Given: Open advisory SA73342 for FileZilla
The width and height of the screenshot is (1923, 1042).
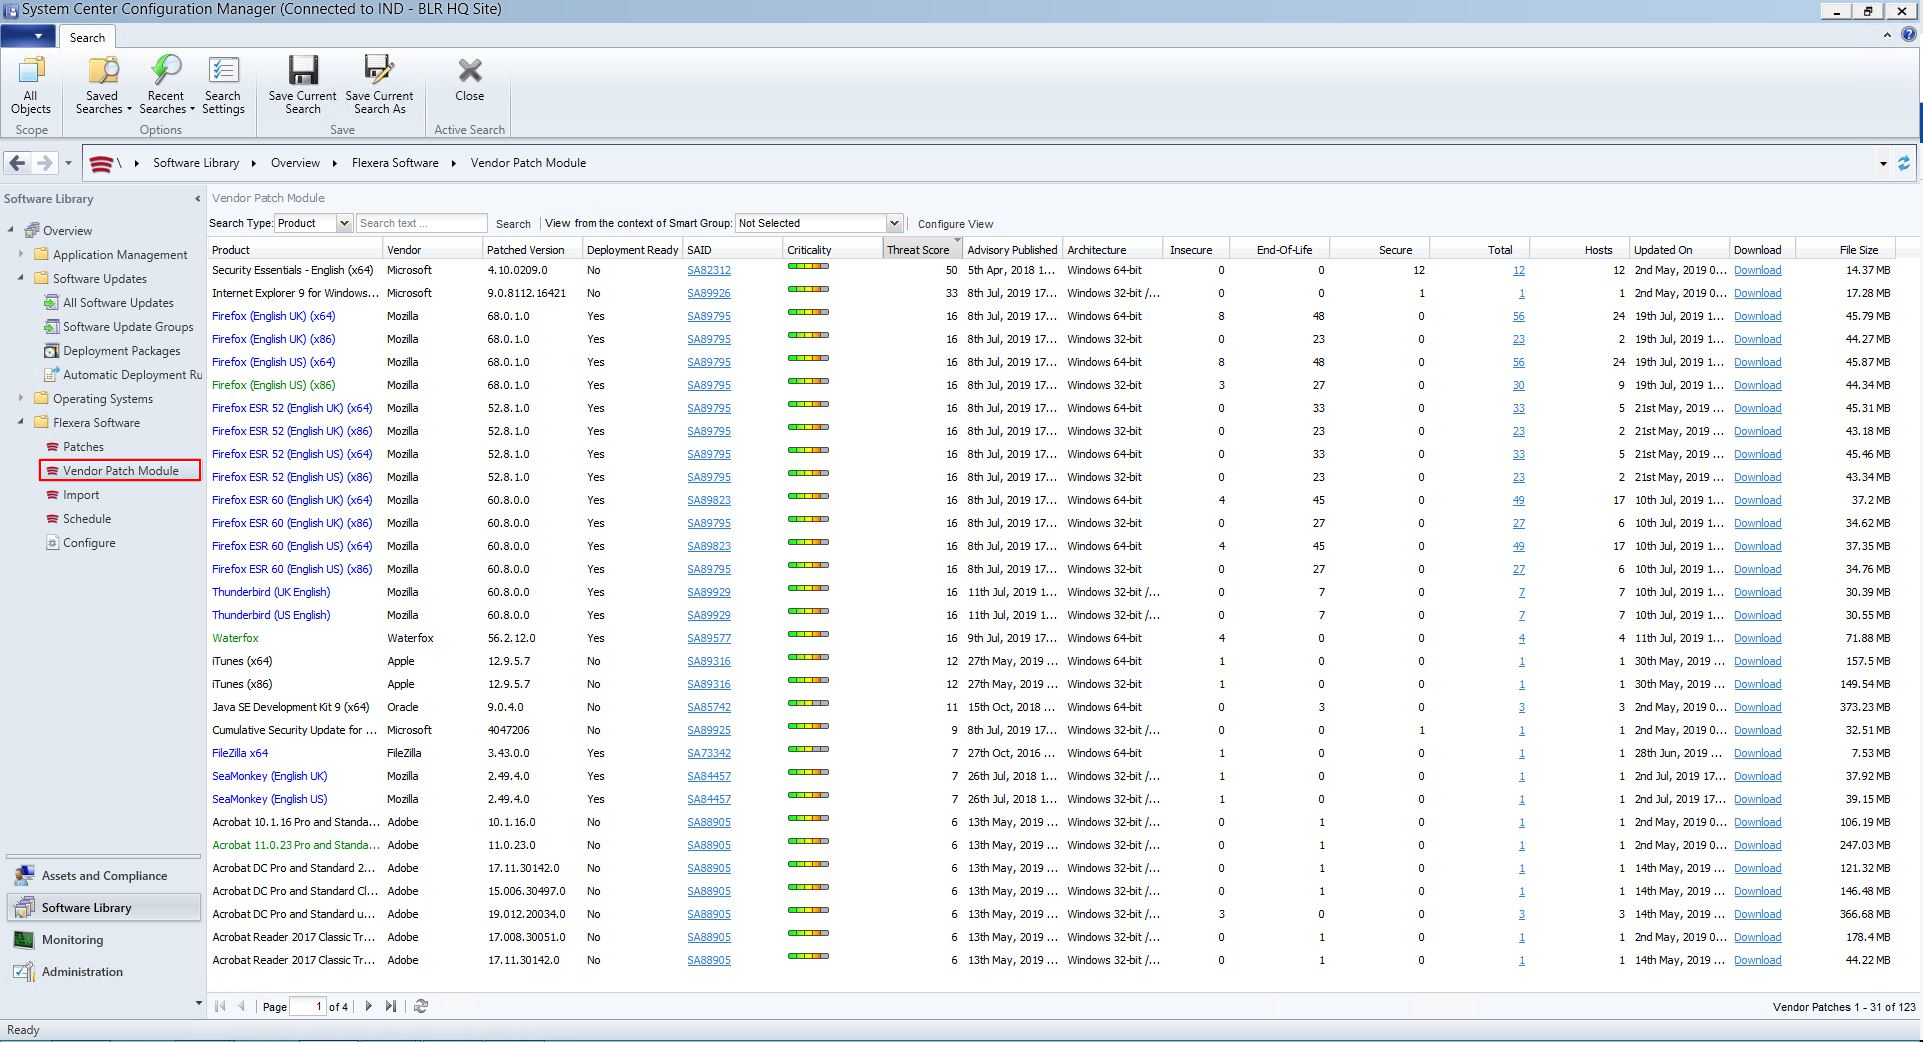Looking at the screenshot, I should click(x=709, y=753).
